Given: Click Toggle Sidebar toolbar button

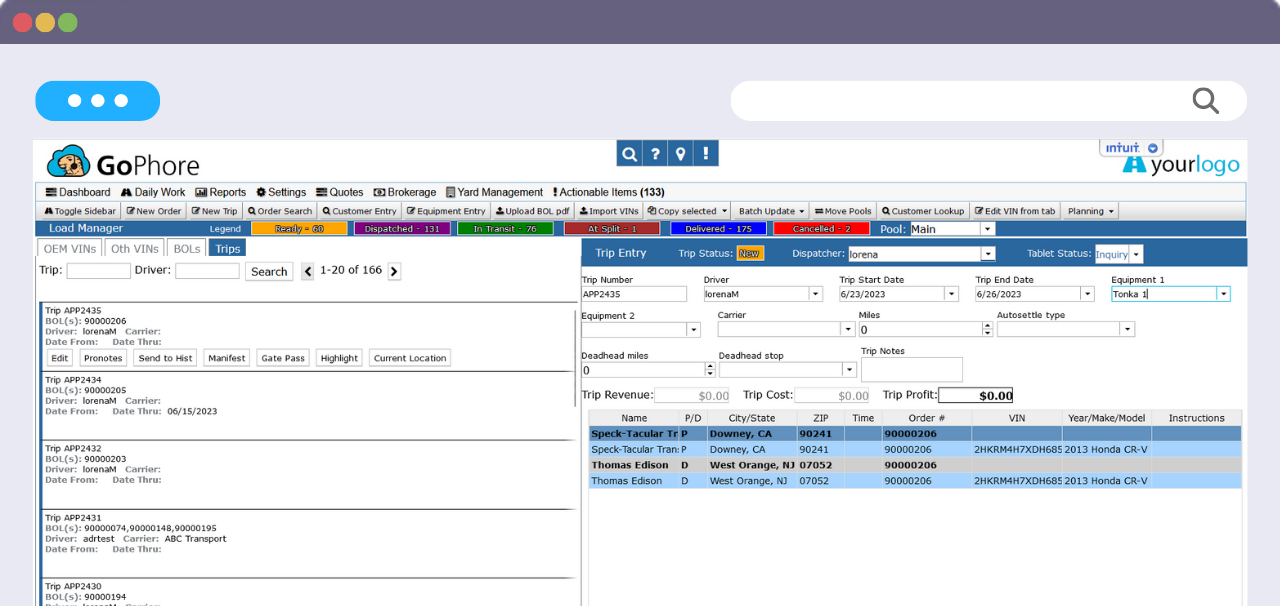Looking at the screenshot, I should [x=80, y=211].
